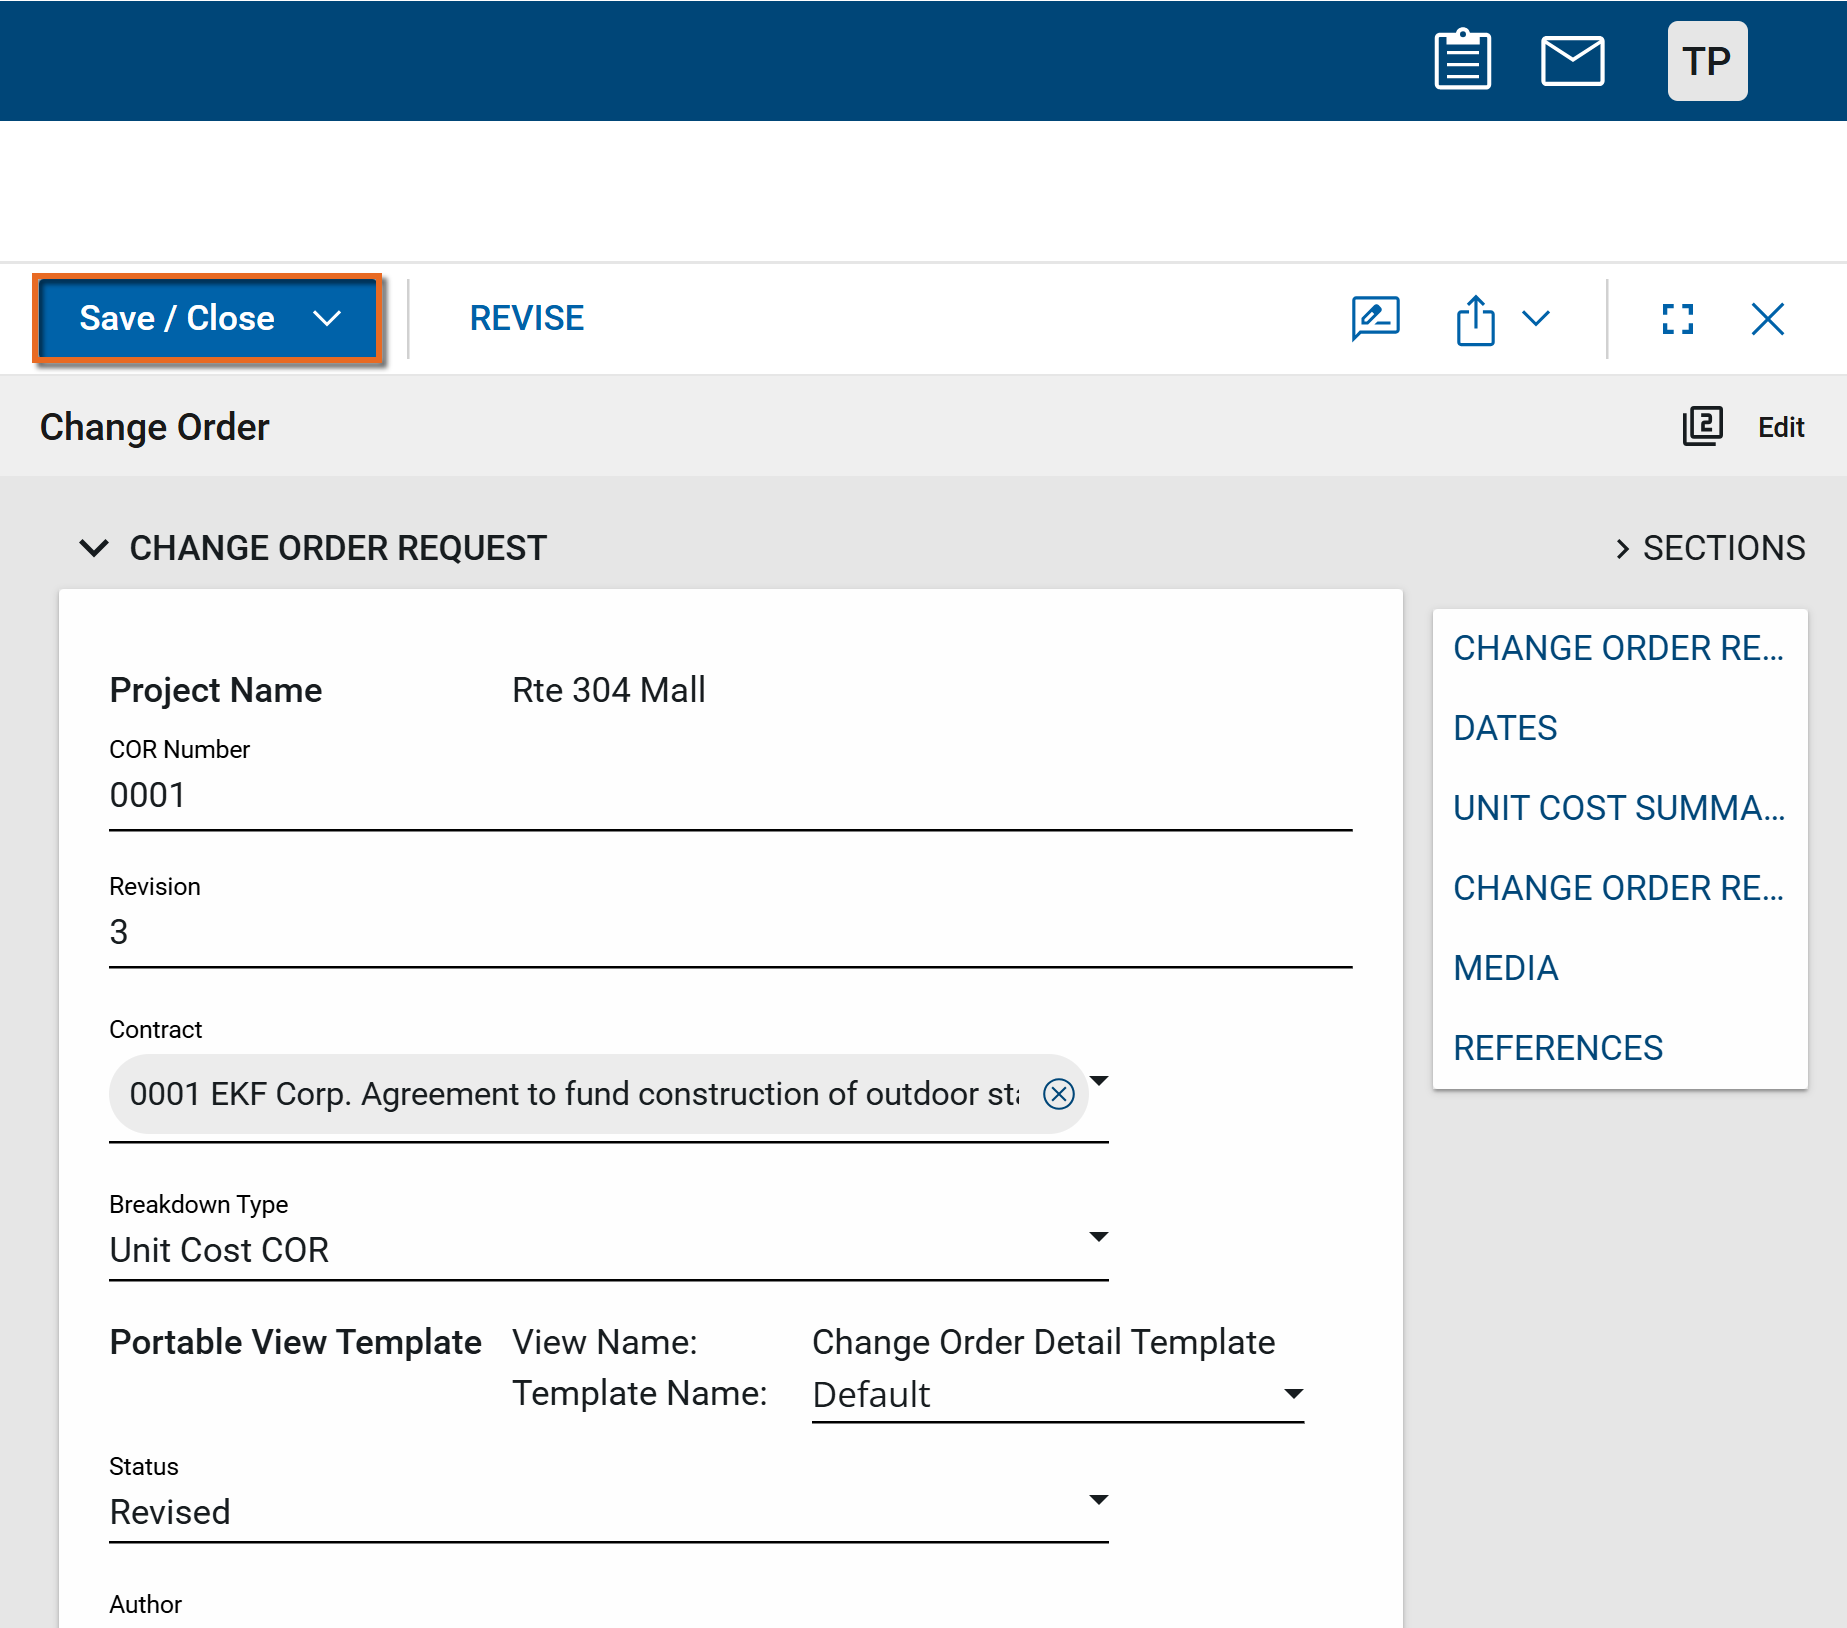Open the Breakdown Type dropdown
Viewport: 1847px width, 1628px height.
tap(1098, 1238)
